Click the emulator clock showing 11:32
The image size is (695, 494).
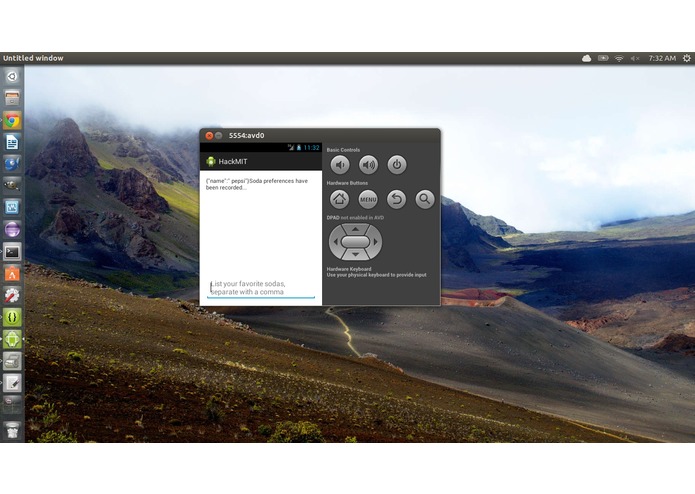311,148
